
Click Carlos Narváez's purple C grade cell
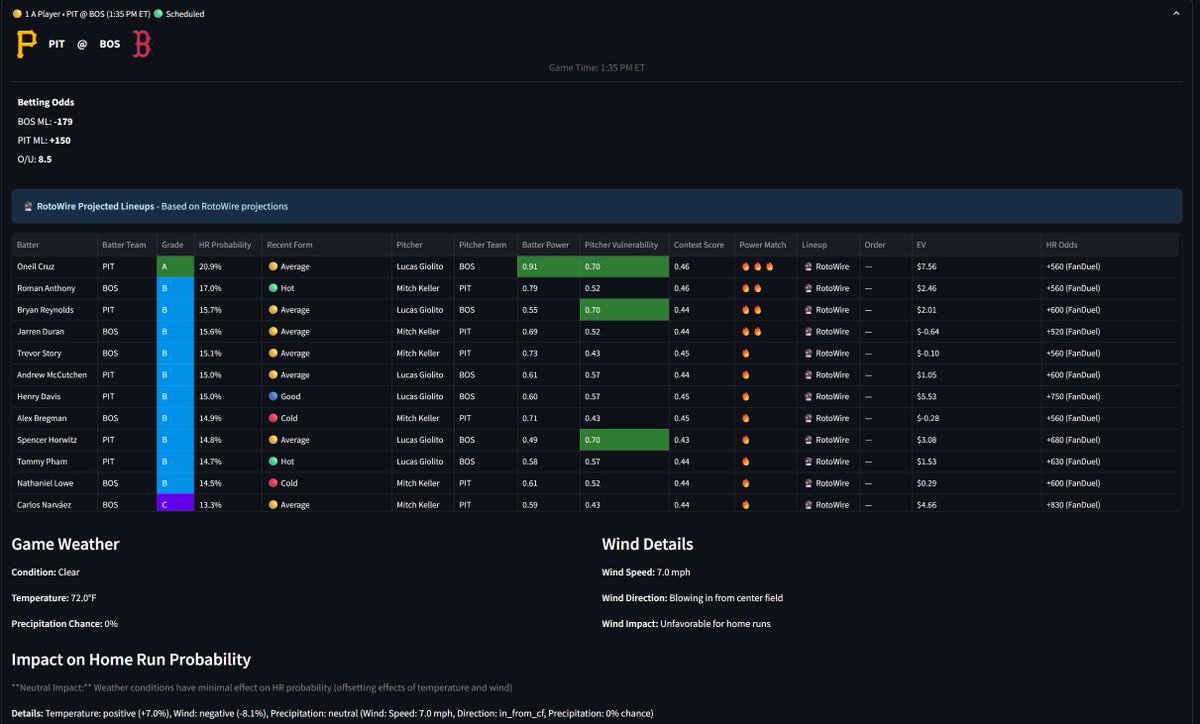click(175, 505)
